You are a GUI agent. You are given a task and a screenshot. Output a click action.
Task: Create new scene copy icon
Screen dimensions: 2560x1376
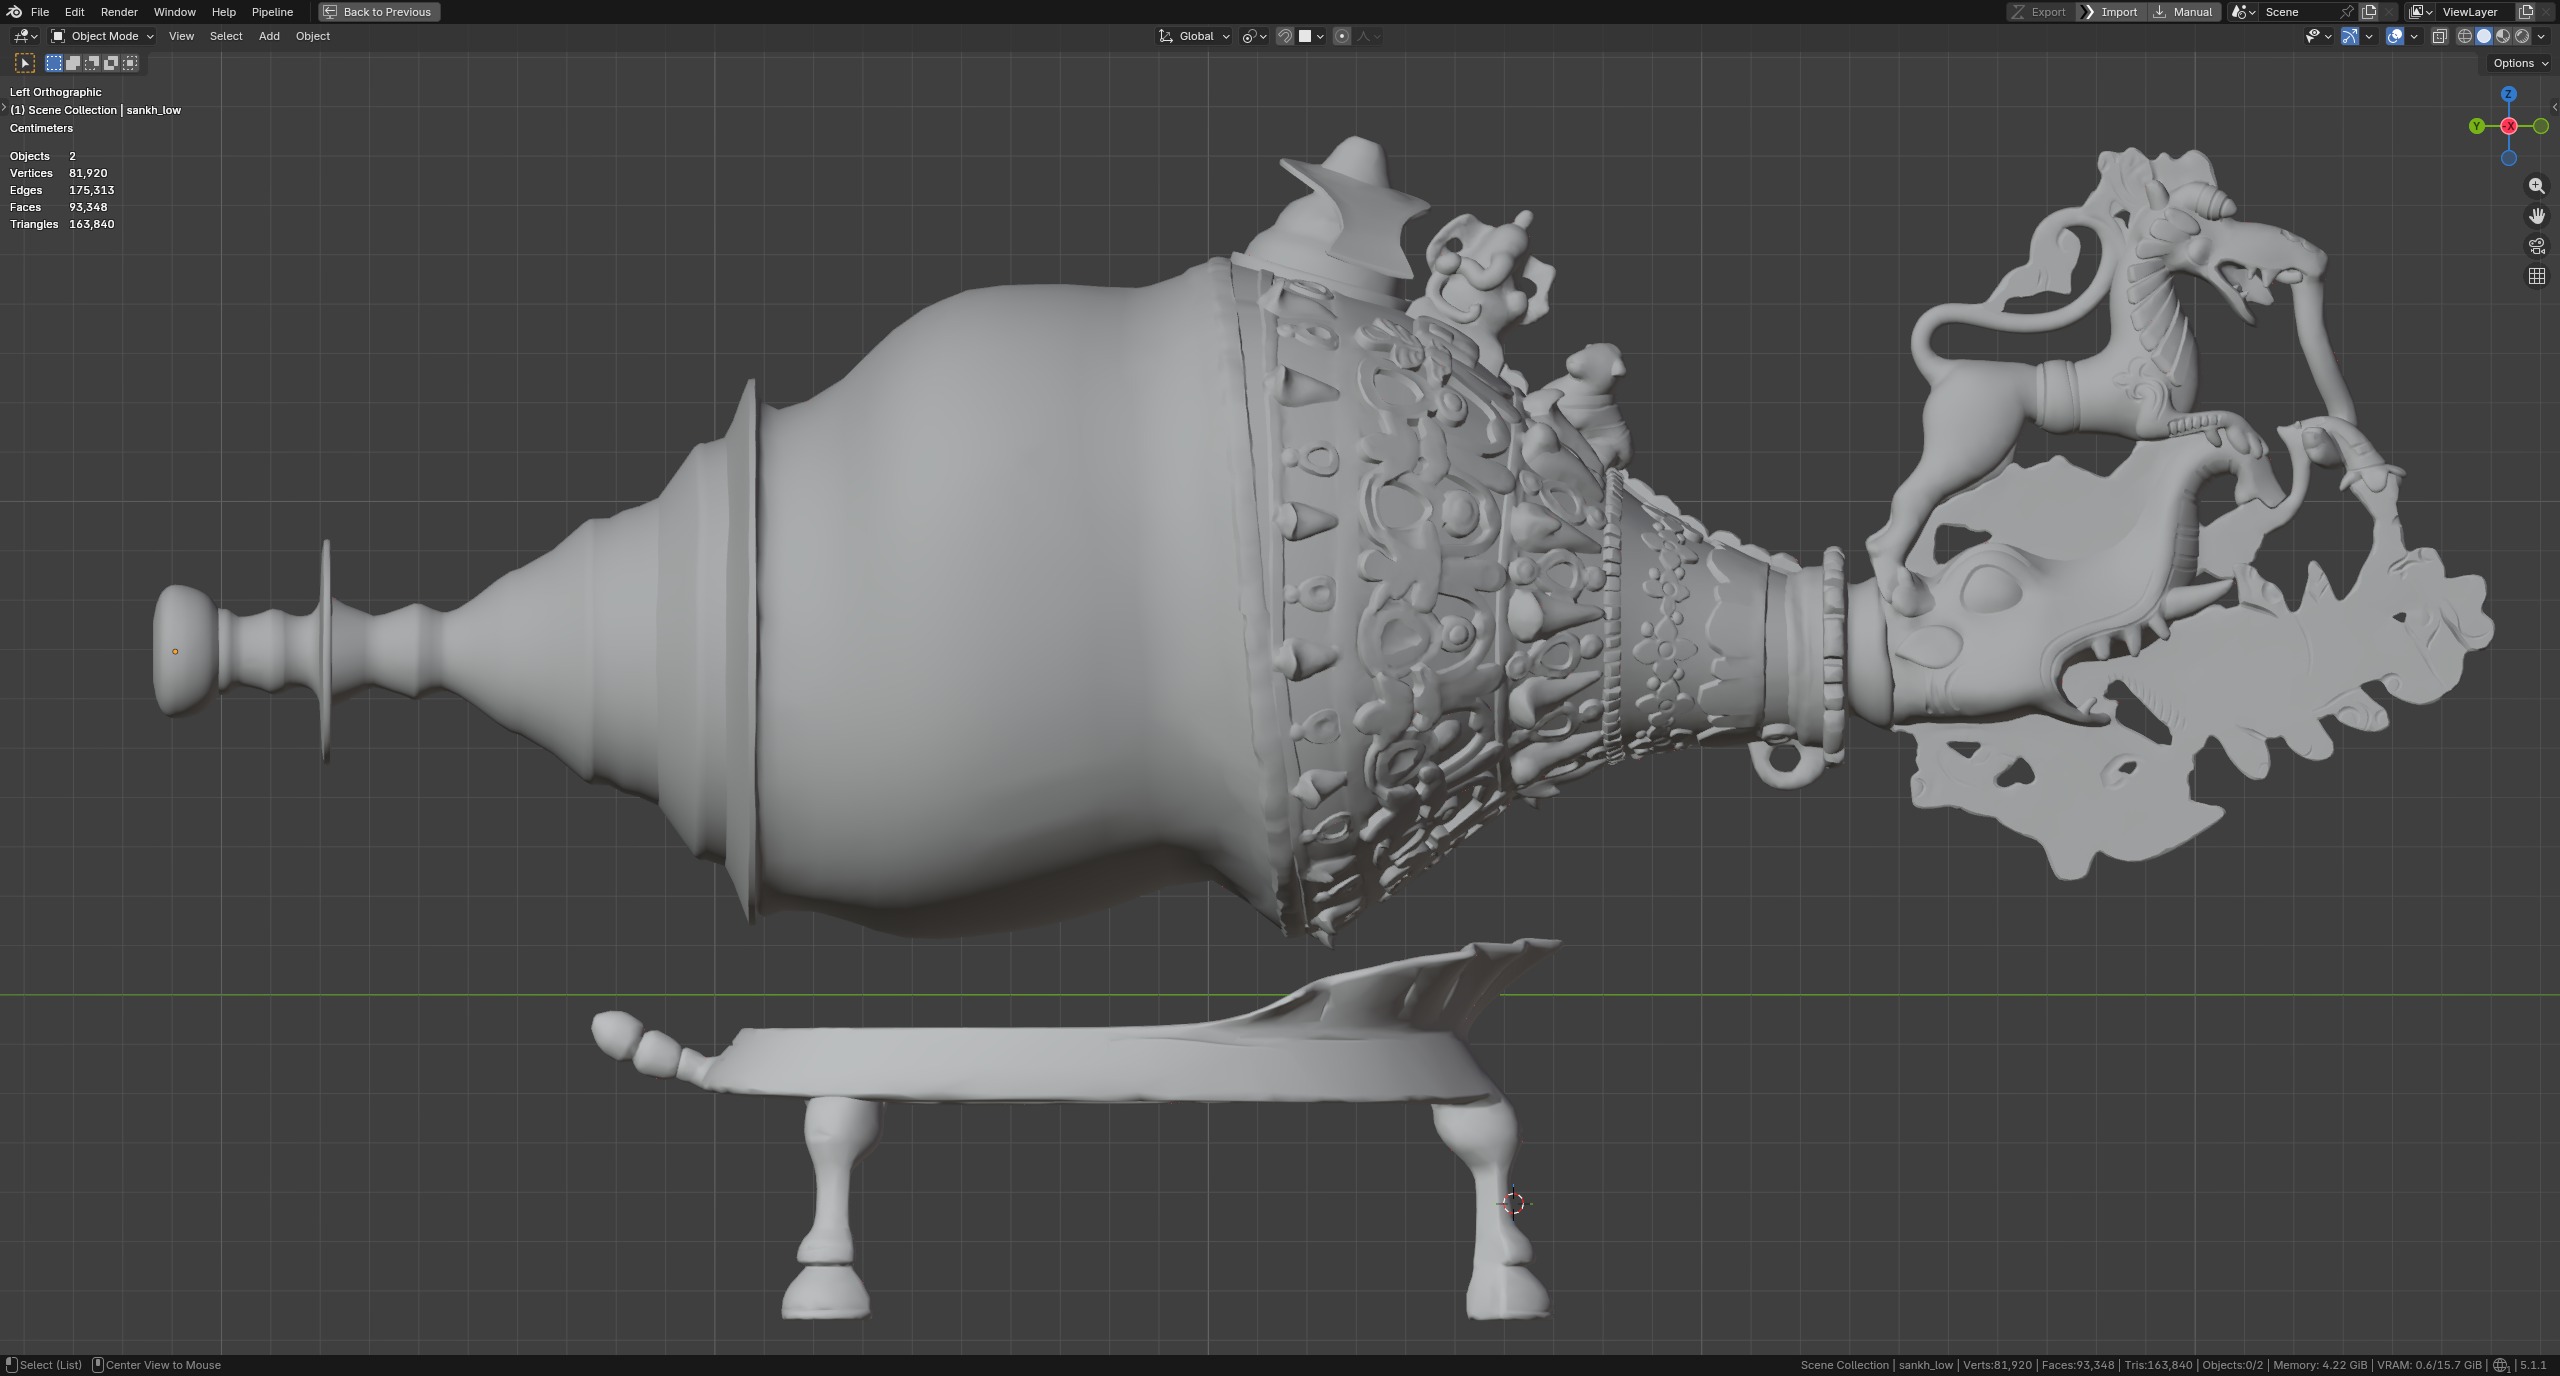tap(2369, 12)
